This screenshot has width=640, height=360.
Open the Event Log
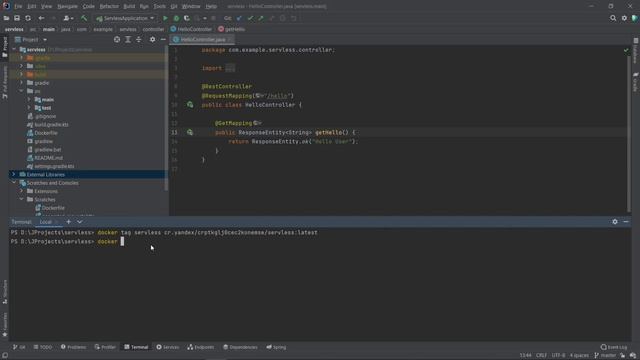tap(614, 347)
